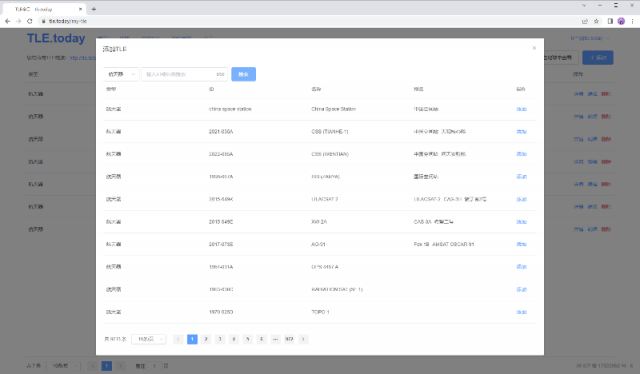
Task: Add the 1965-038C row
Action: click(521, 289)
